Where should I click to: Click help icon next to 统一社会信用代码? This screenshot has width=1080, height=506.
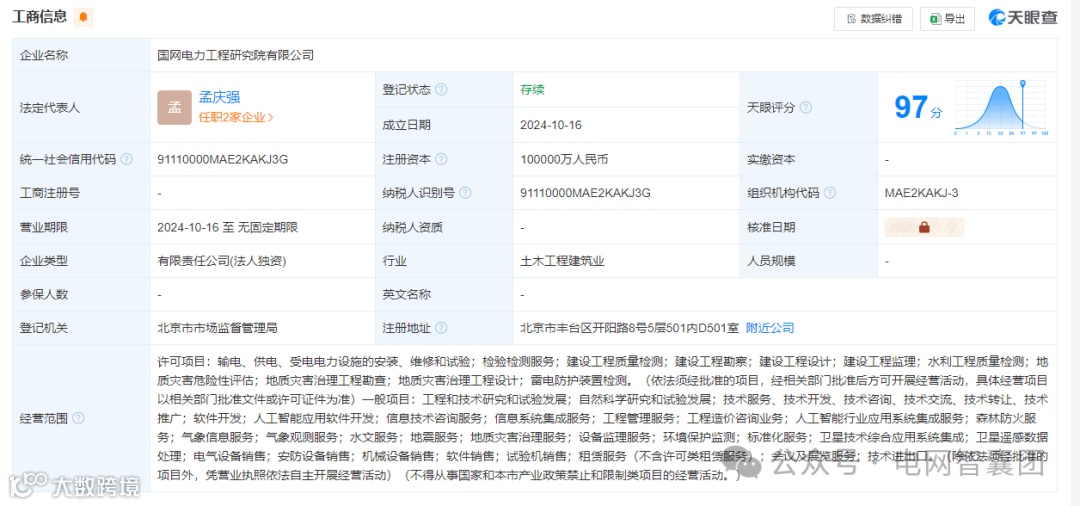[x=127, y=159]
